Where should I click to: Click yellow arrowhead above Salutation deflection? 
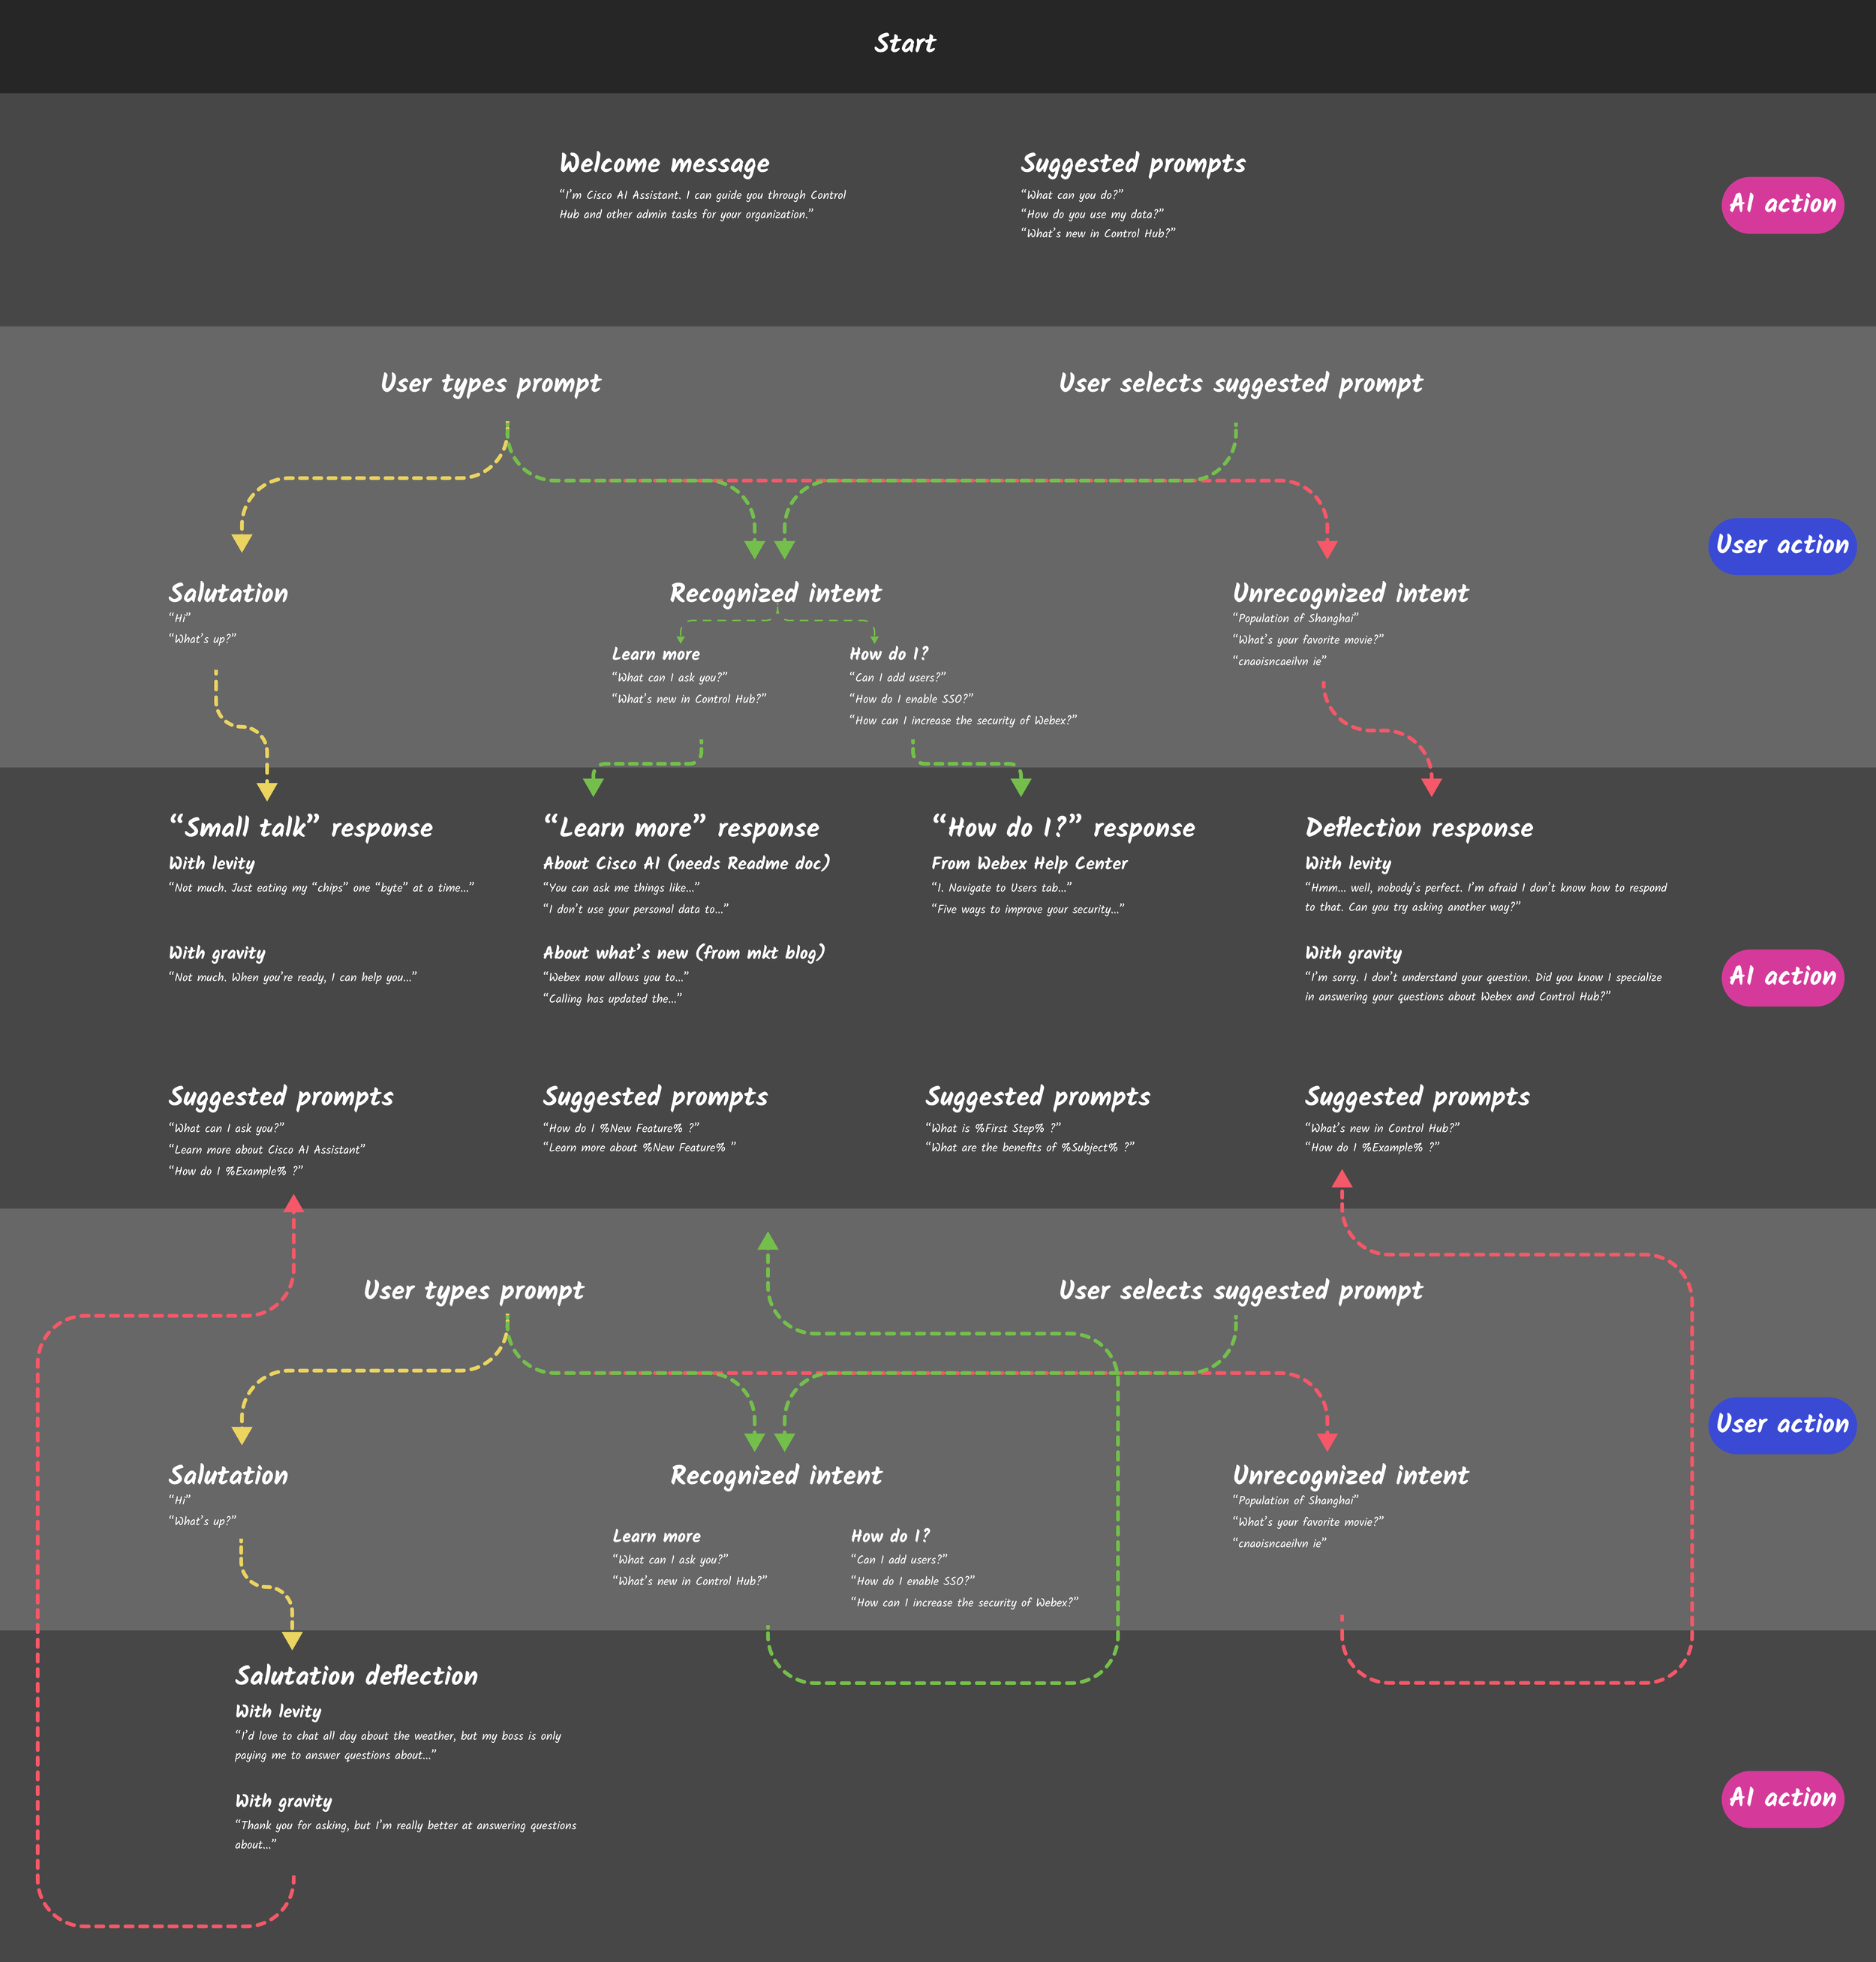pos(292,1641)
